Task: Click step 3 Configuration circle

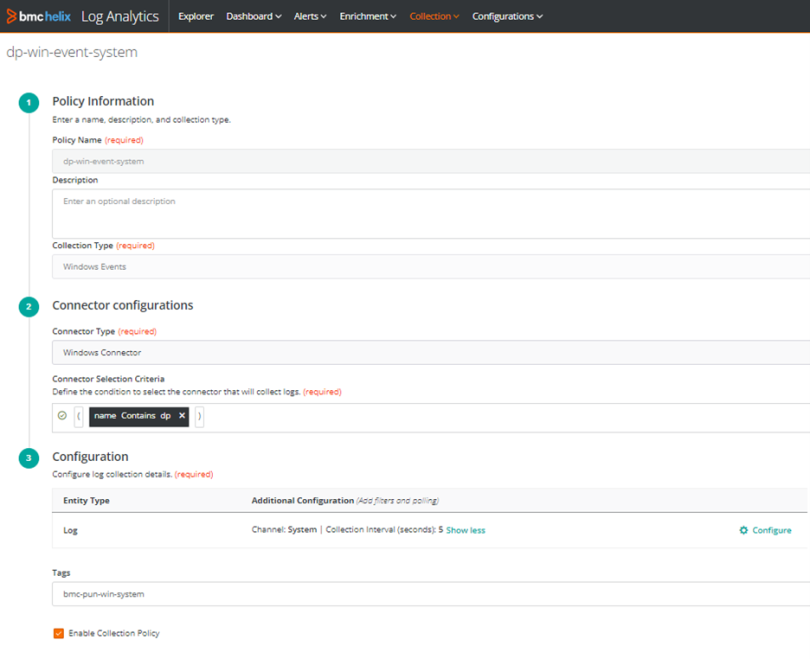Action: coord(29,458)
